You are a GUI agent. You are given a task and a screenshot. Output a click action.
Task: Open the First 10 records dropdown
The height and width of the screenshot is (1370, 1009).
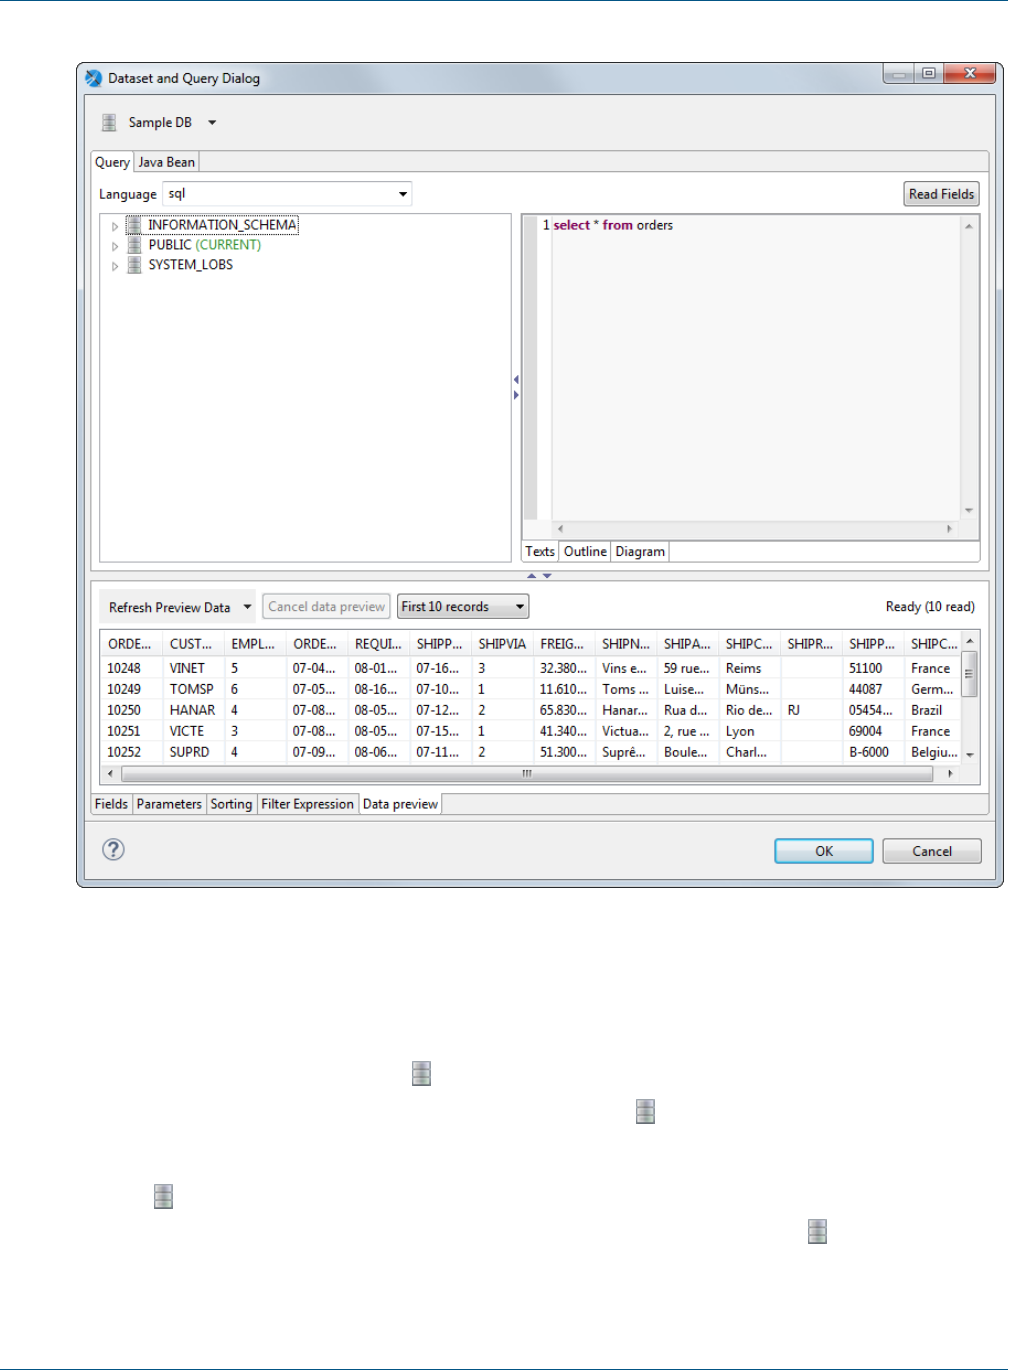click(463, 606)
